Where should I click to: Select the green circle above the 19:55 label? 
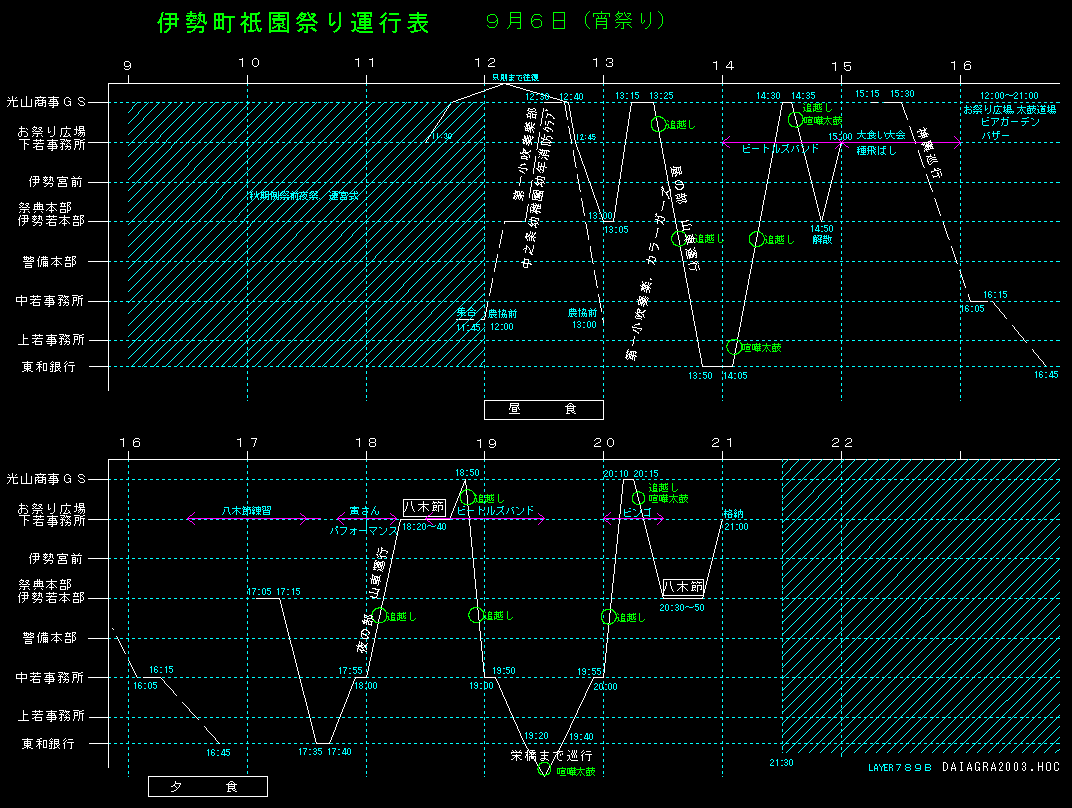coord(608,617)
